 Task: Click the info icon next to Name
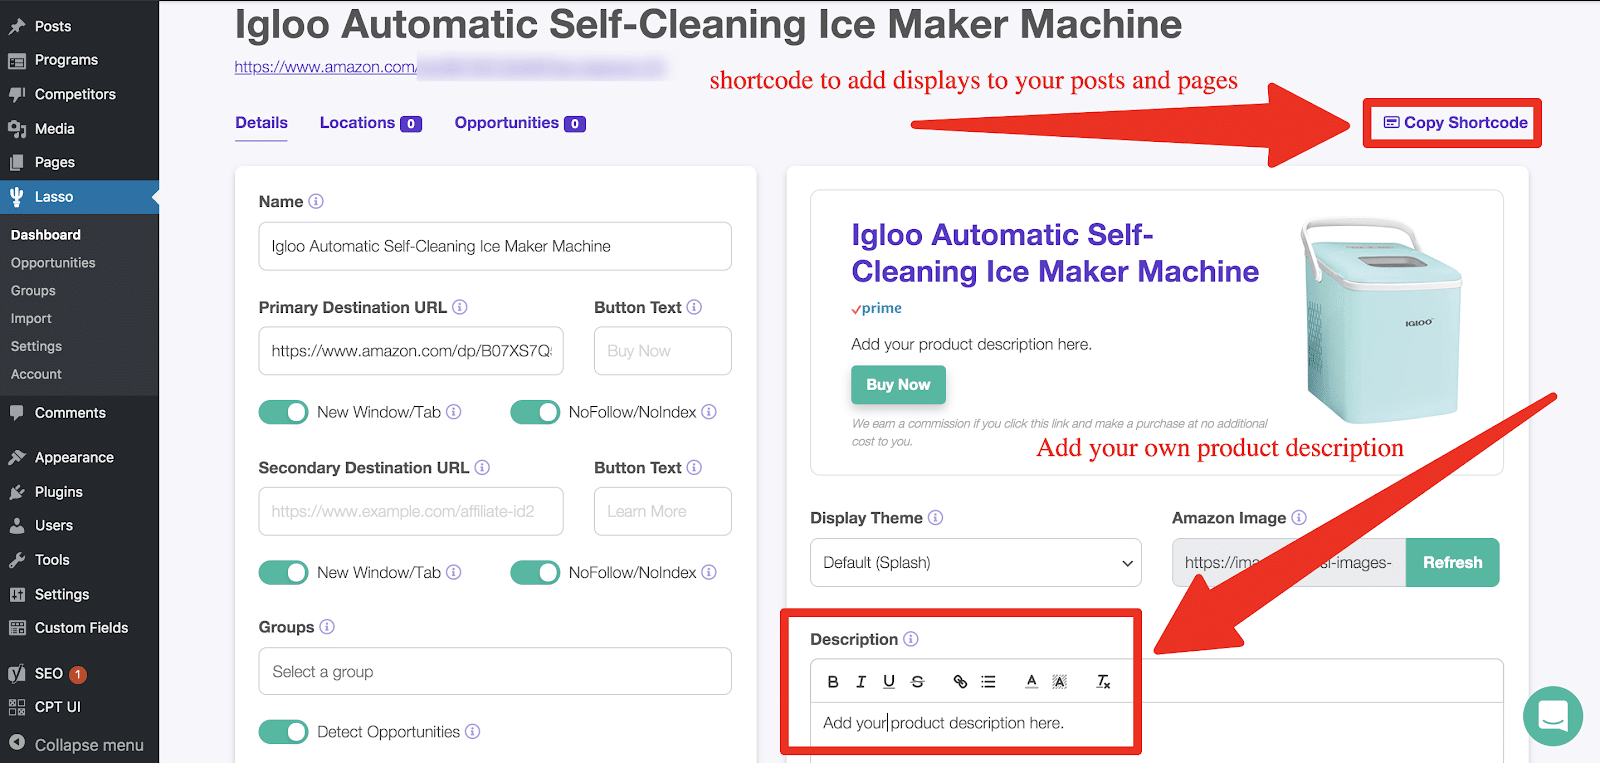point(316,201)
